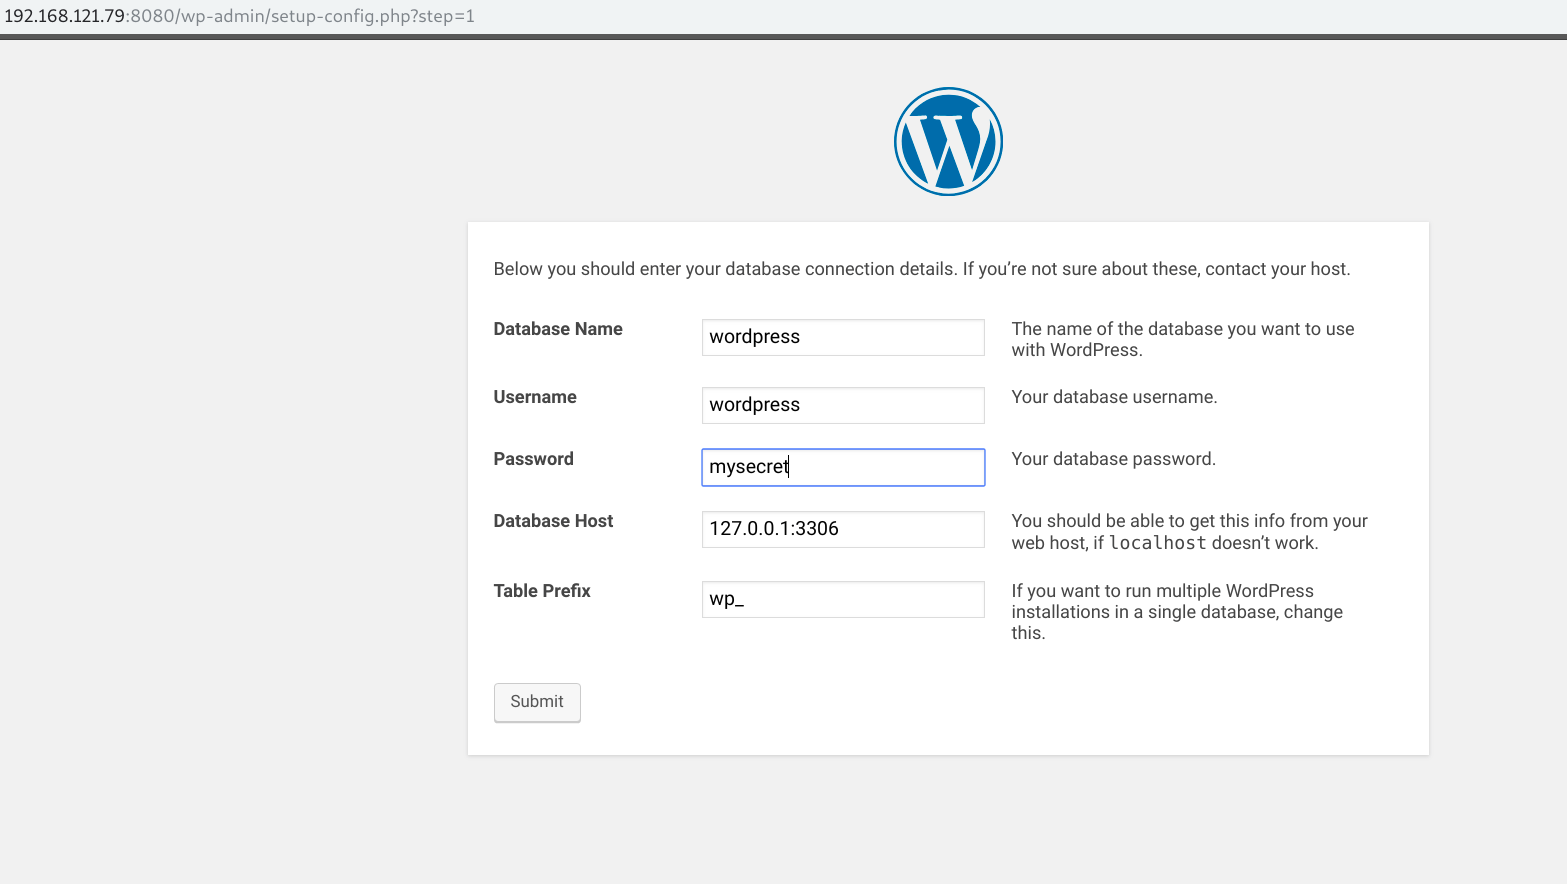Click "Your database username." help text
The width and height of the screenshot is (1567, 884).
point(1114,397)
